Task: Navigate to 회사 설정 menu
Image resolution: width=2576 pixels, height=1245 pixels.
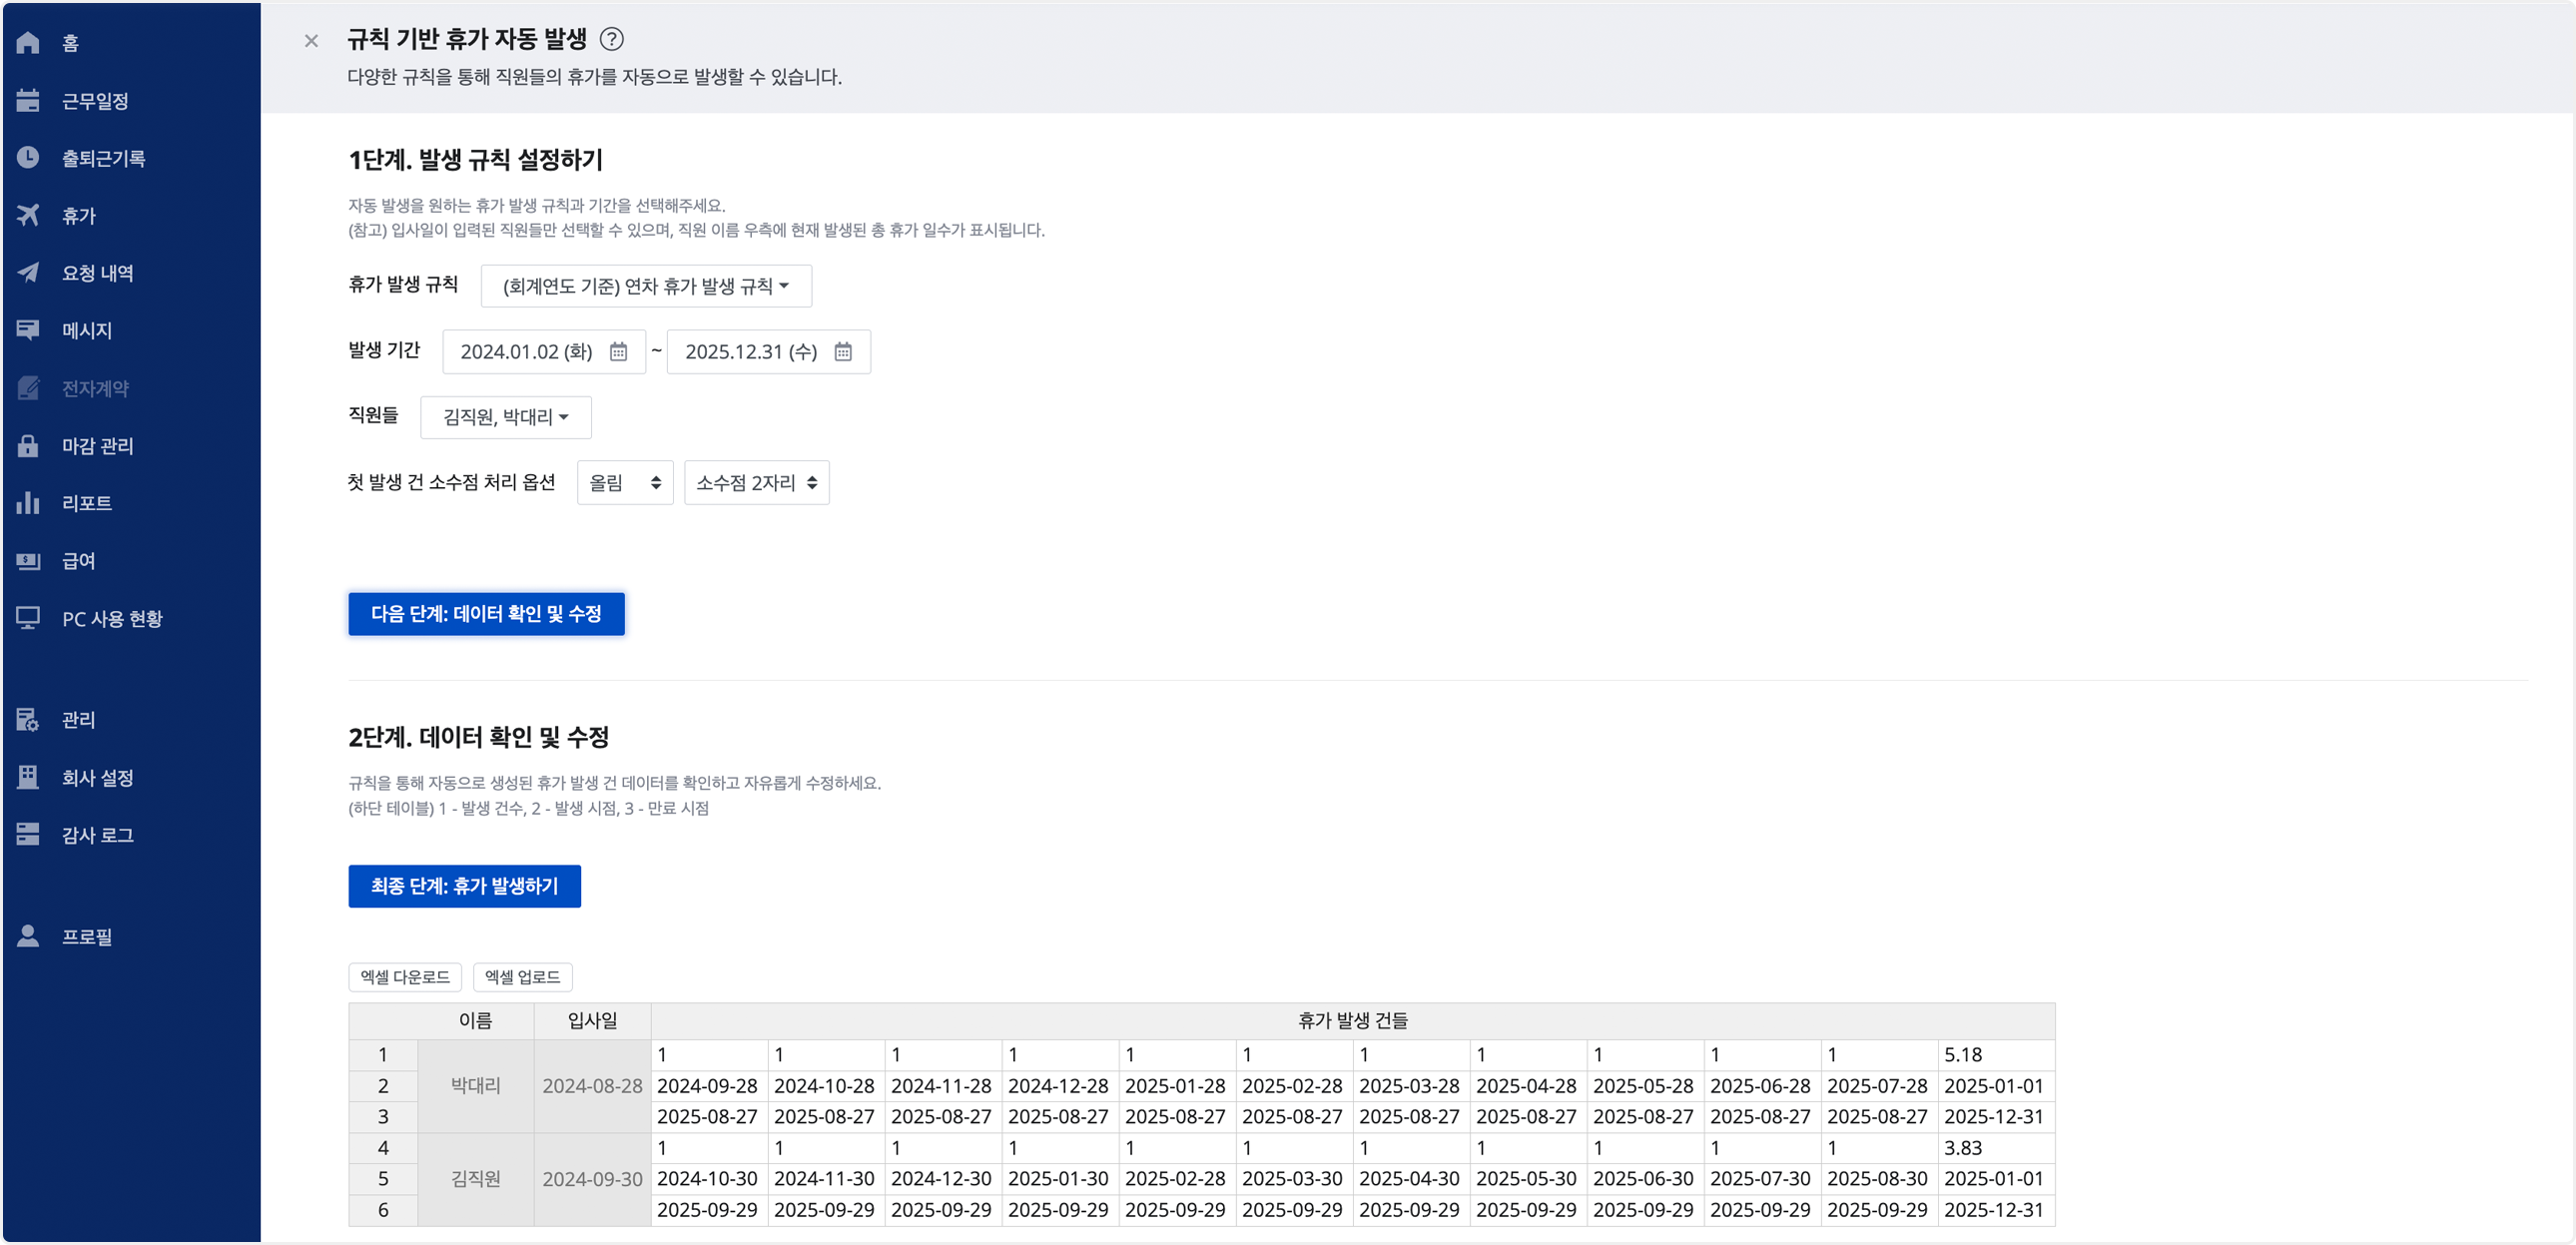Action: [96, 778]
